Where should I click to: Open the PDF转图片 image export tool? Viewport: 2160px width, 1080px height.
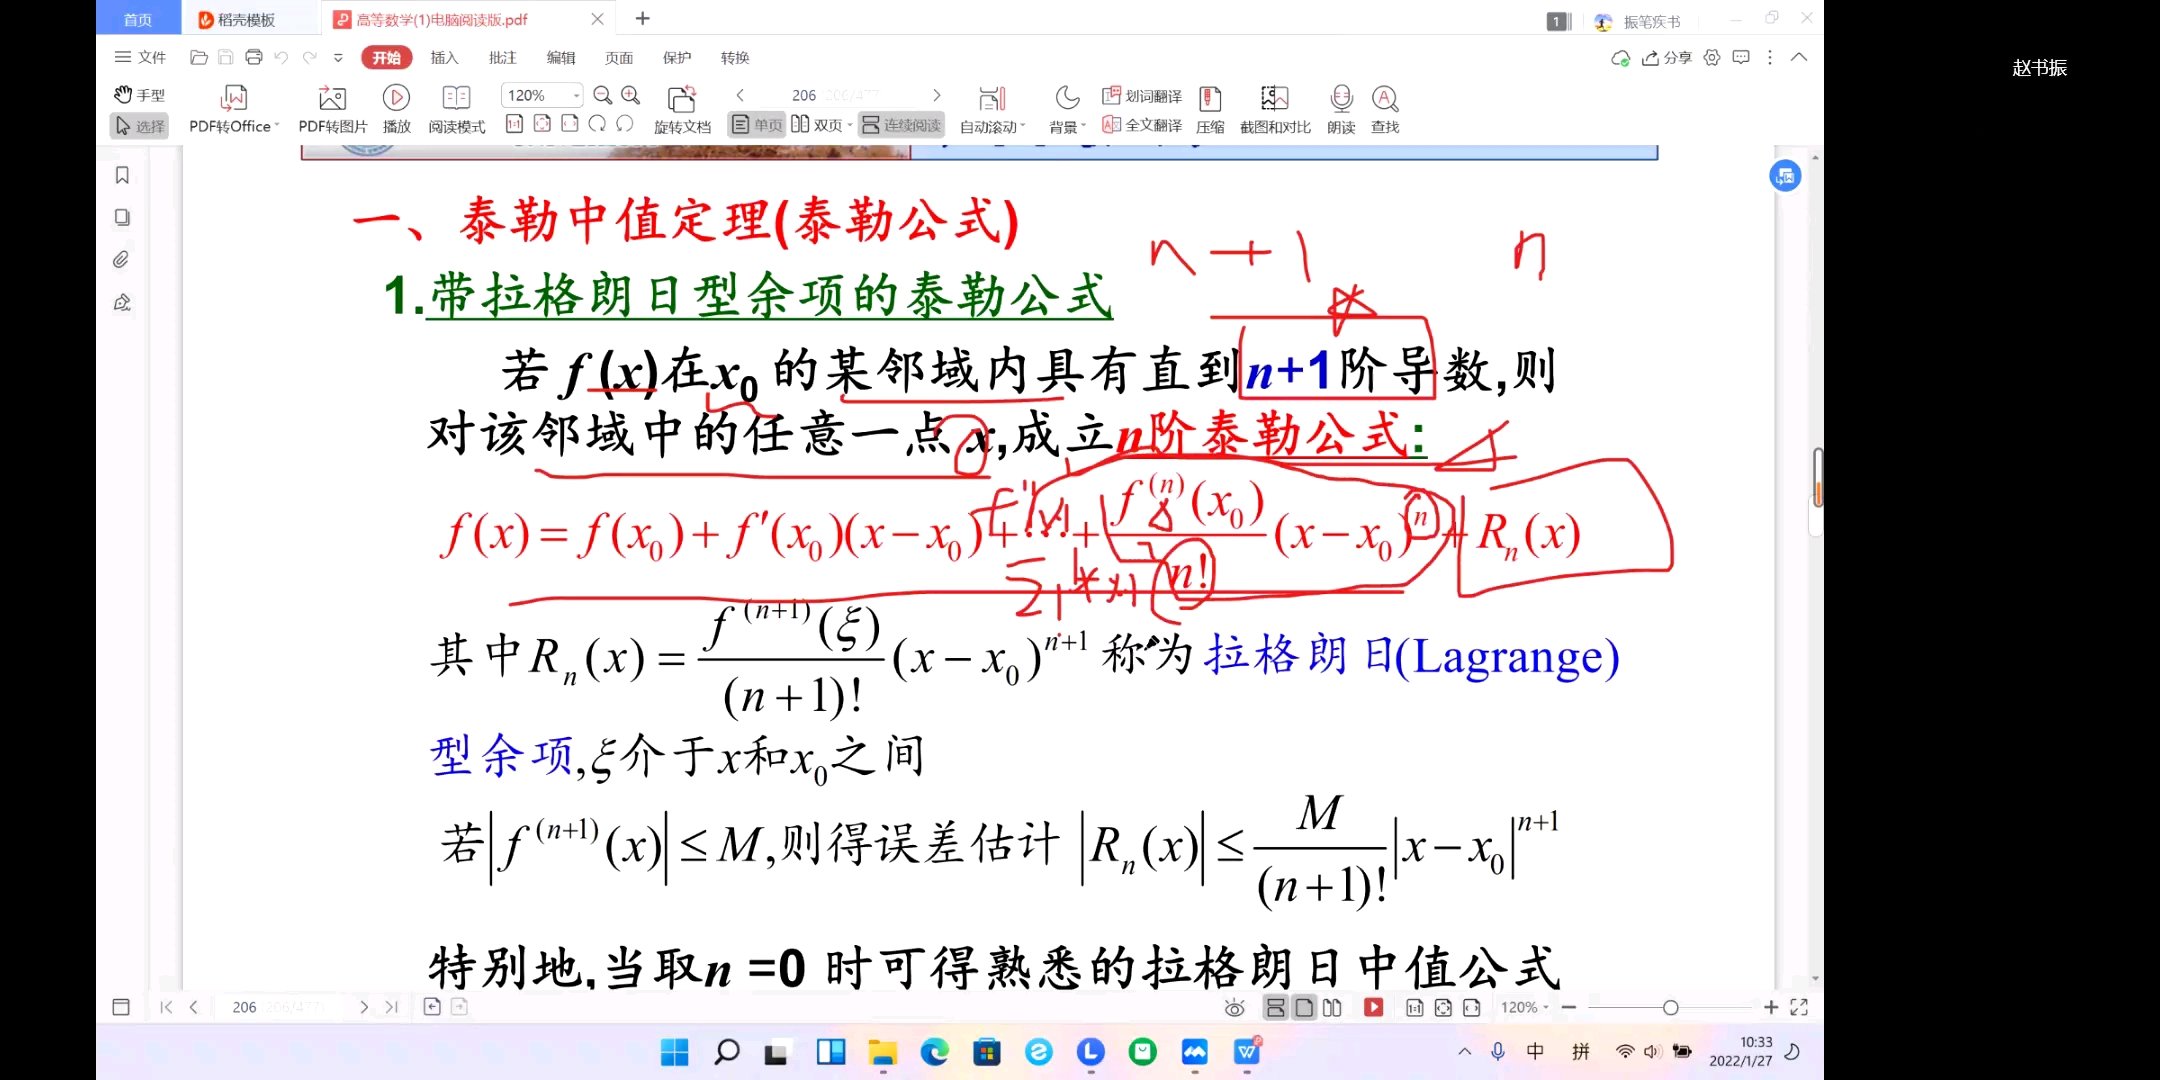[x=332, y=98]
